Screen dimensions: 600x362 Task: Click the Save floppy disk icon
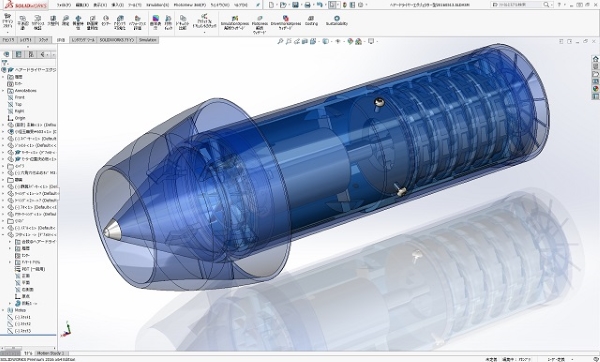click(295, 5)
